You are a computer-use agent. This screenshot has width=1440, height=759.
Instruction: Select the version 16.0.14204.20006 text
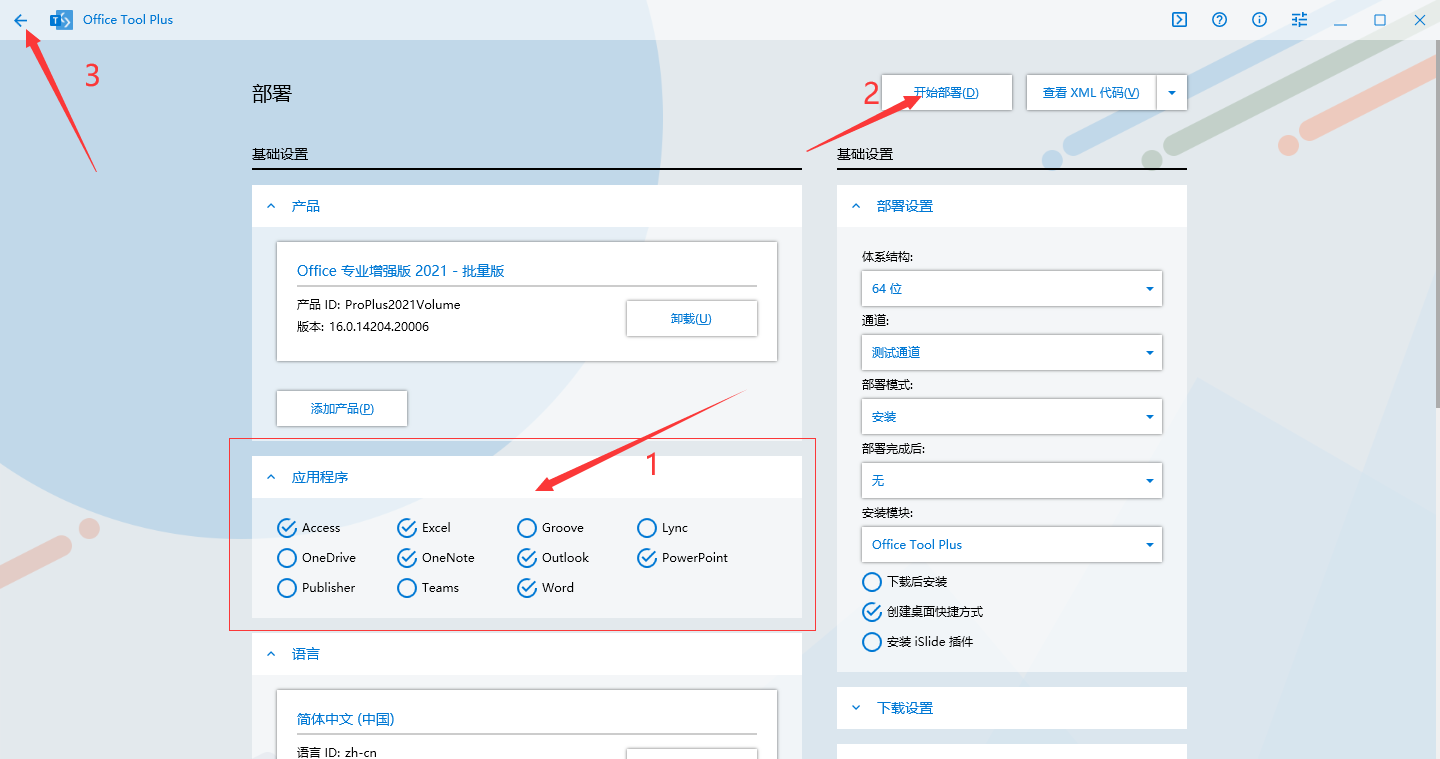tap(363, 327)
